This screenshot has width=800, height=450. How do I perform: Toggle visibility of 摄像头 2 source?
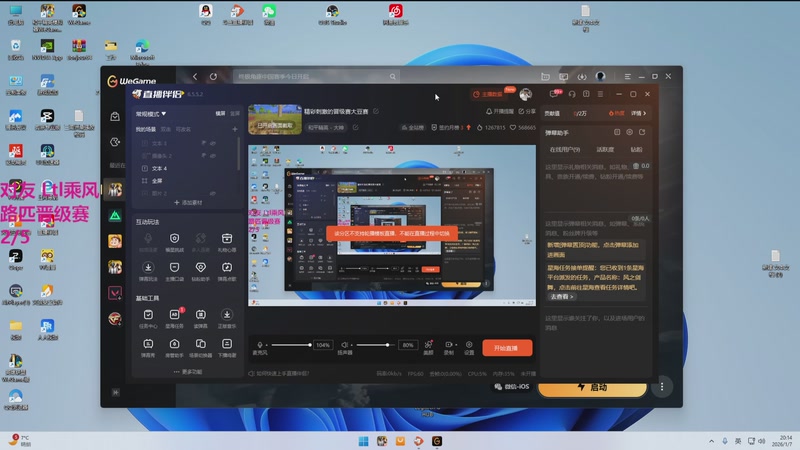click(x=213, y=156)
